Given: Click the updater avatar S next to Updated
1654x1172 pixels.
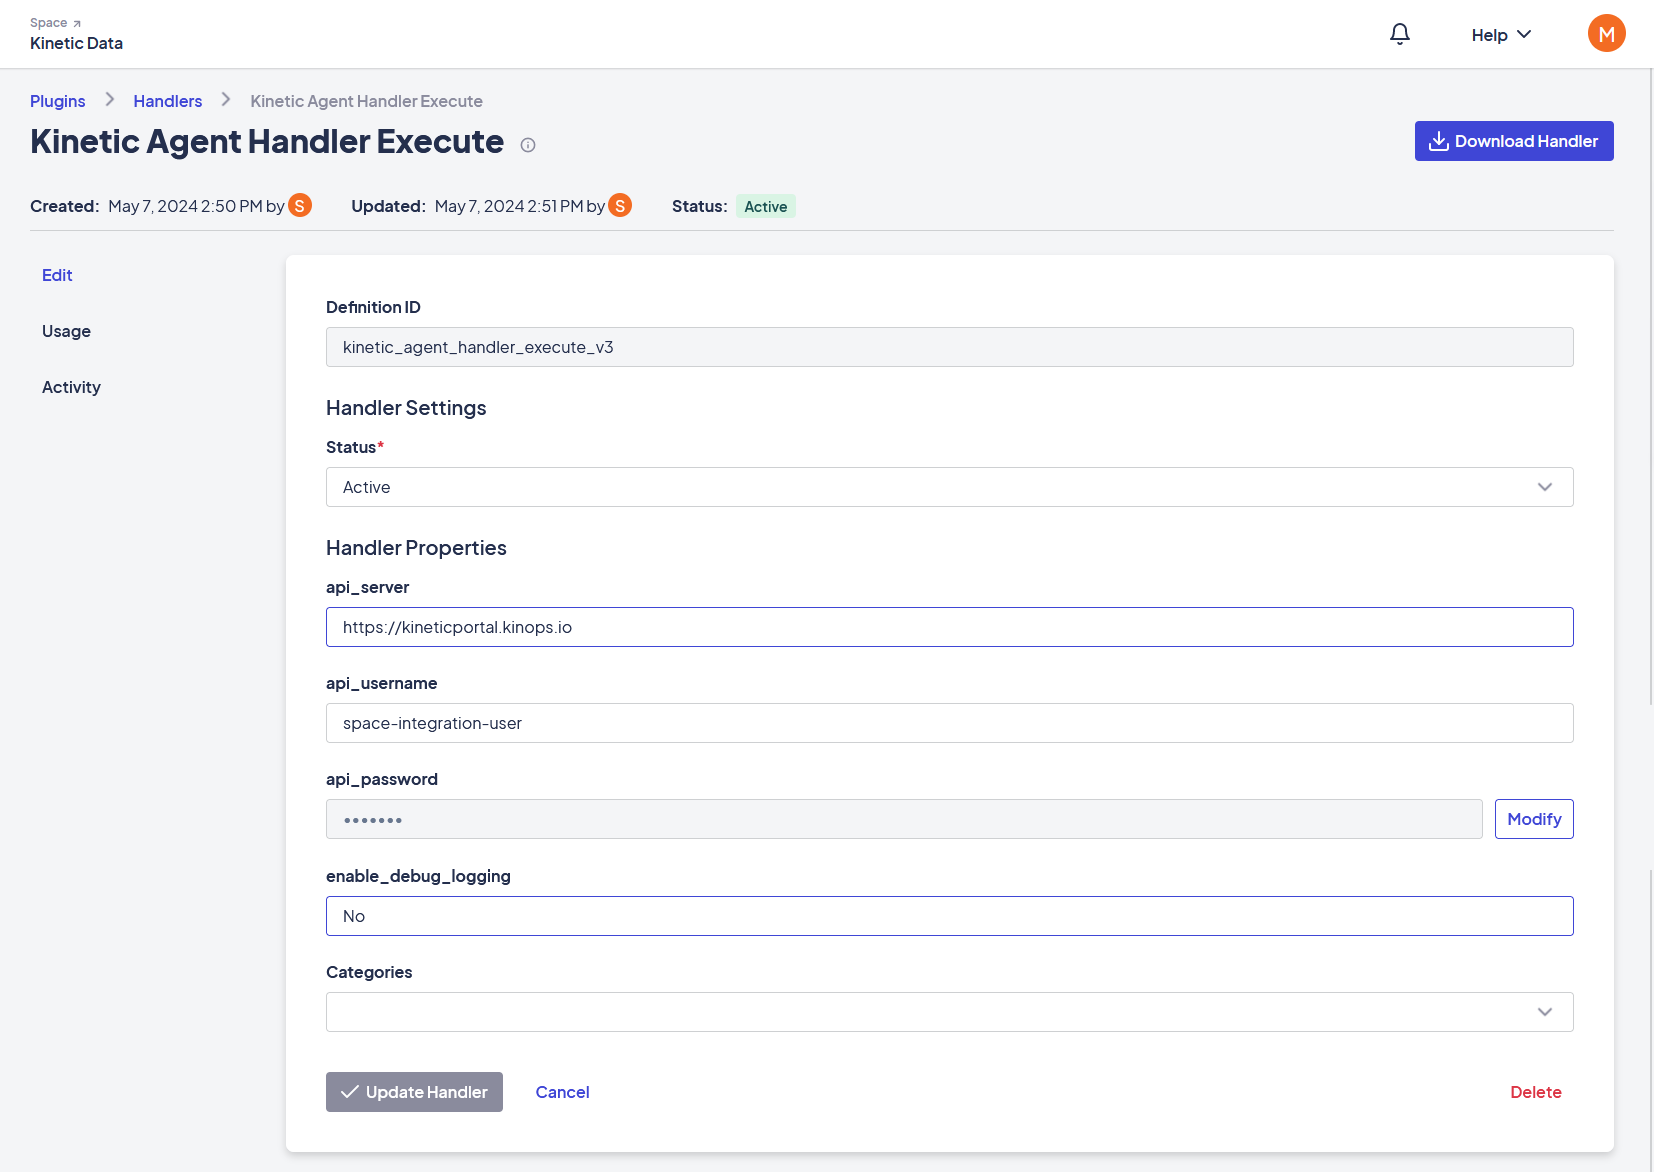Looking at the screenshot, I should [620, 205].
